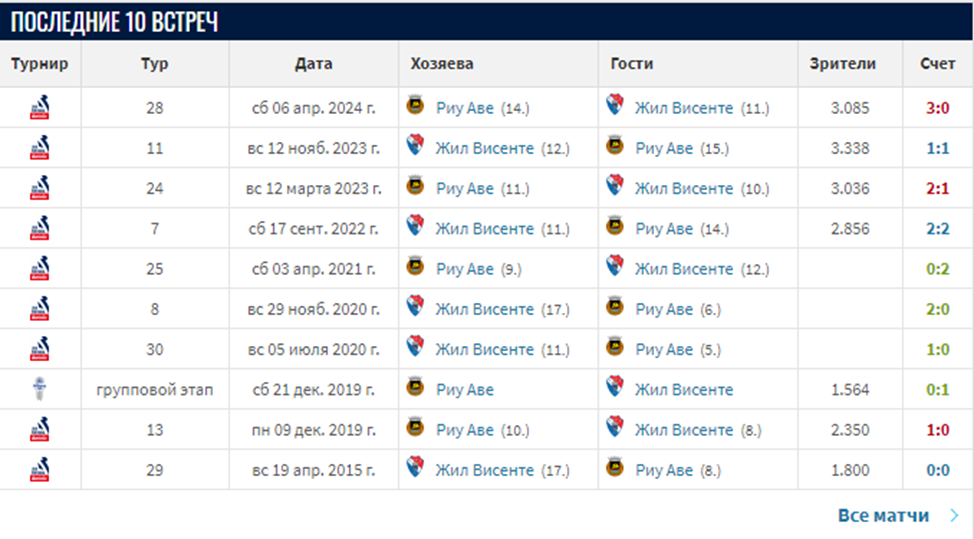Click the Турнир column header
974x539 pixels.
click(40, 64)
